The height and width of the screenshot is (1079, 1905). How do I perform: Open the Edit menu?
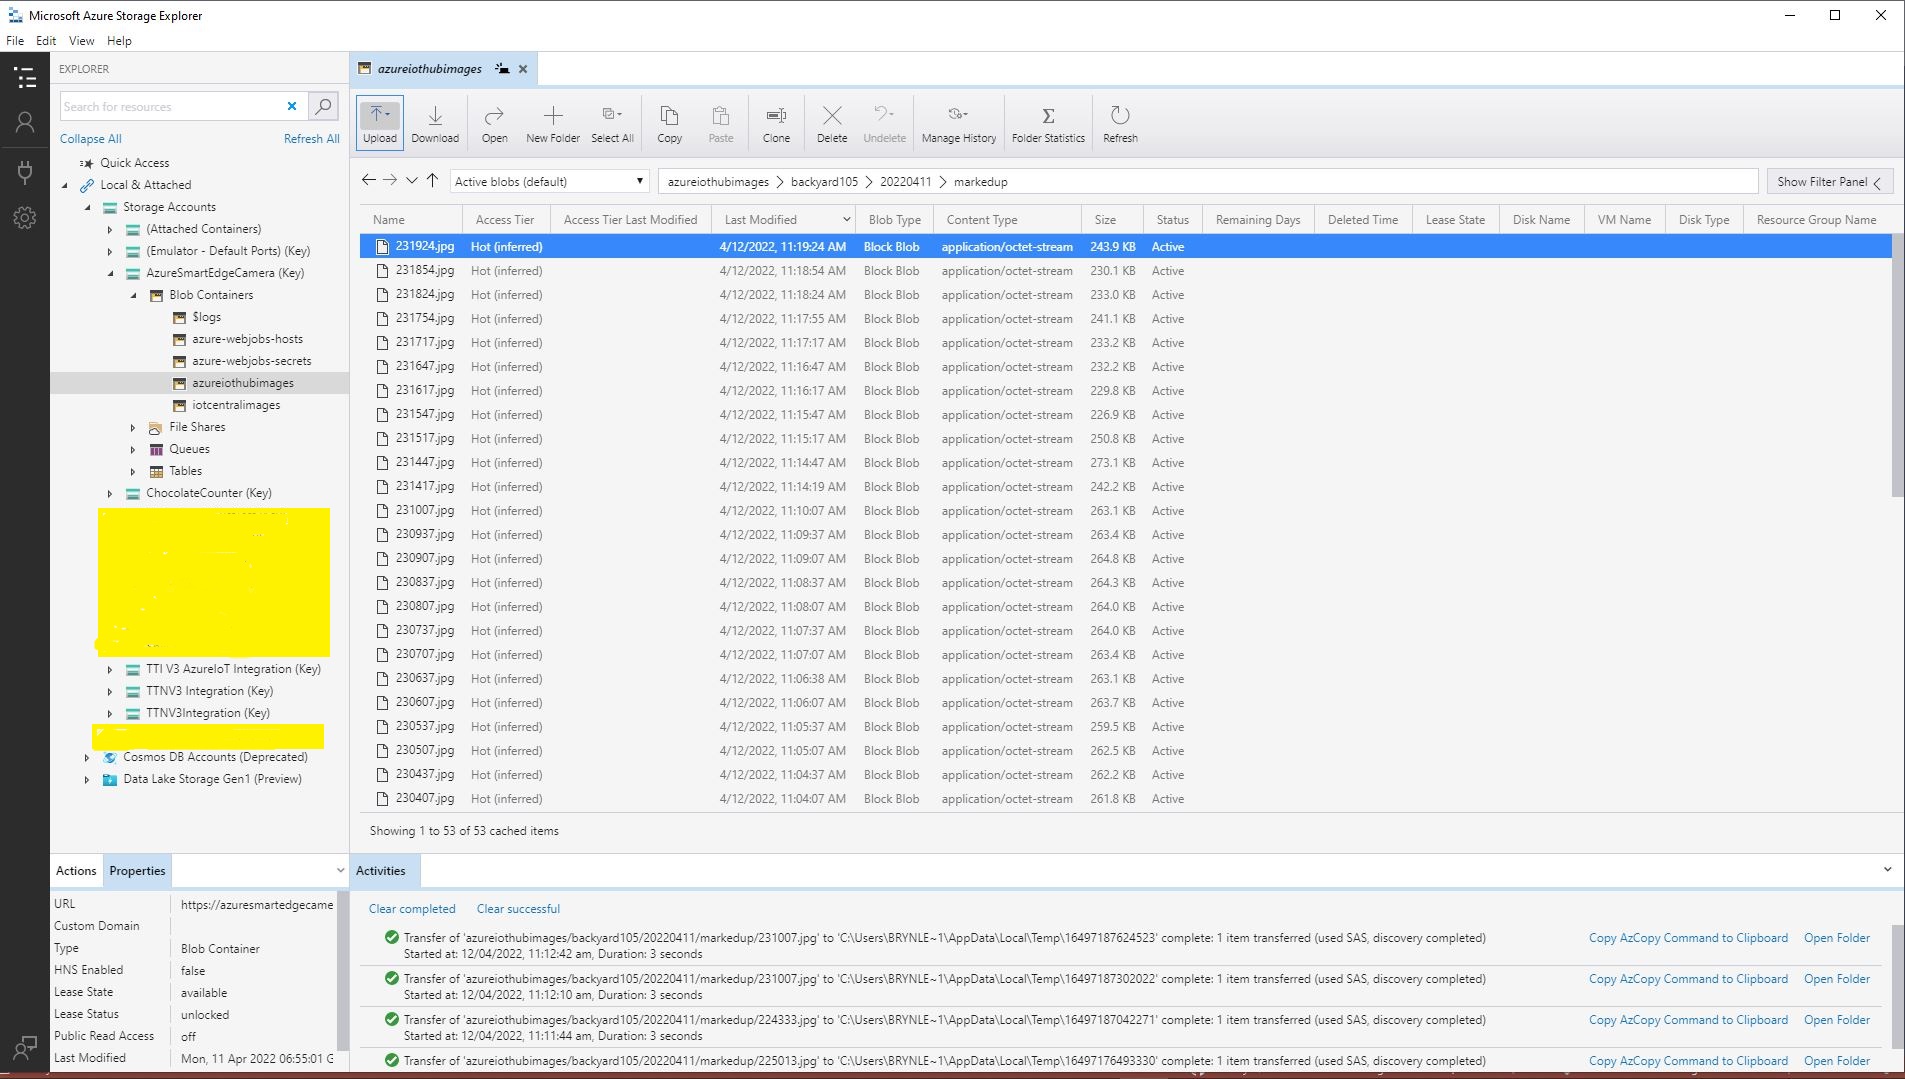point(46,41)
